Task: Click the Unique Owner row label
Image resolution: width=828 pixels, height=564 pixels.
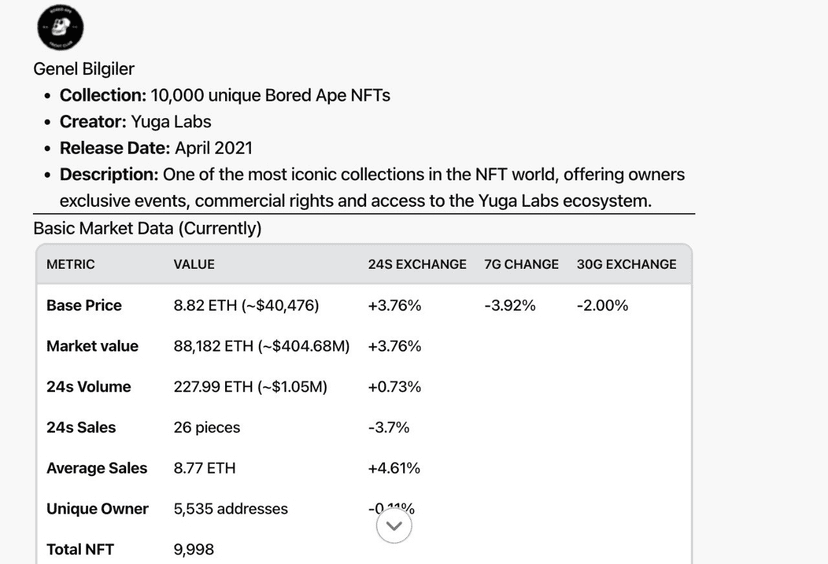Action: click(x=97, y=509)
